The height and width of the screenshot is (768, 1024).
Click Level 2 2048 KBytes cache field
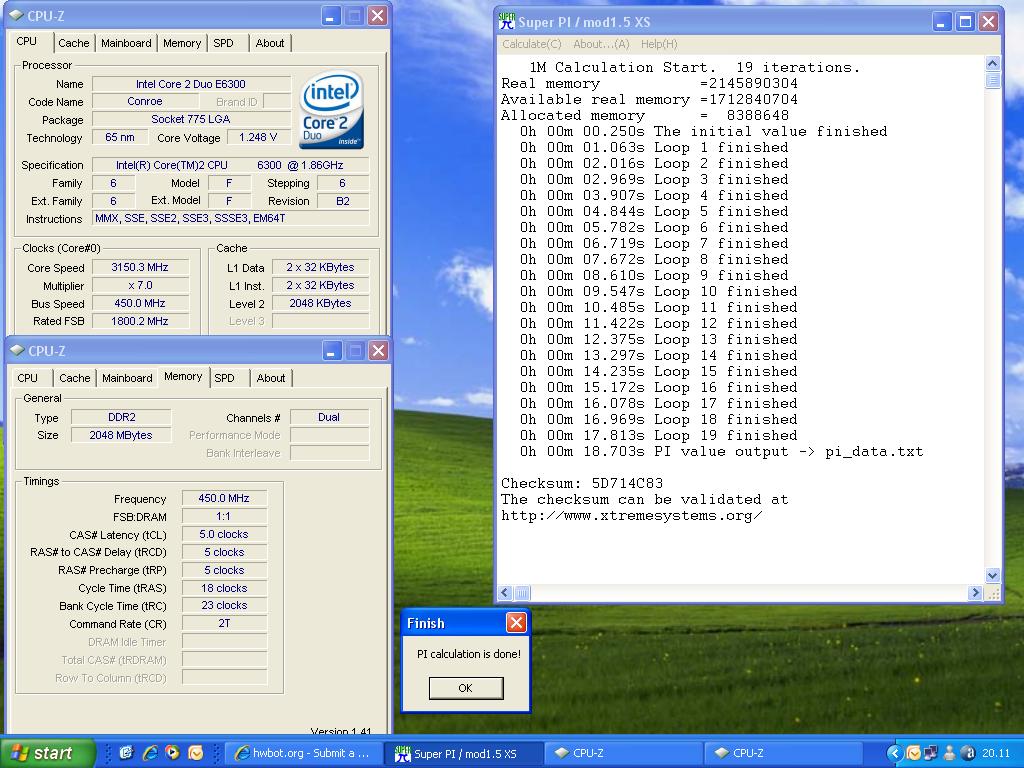click(320, 303)
